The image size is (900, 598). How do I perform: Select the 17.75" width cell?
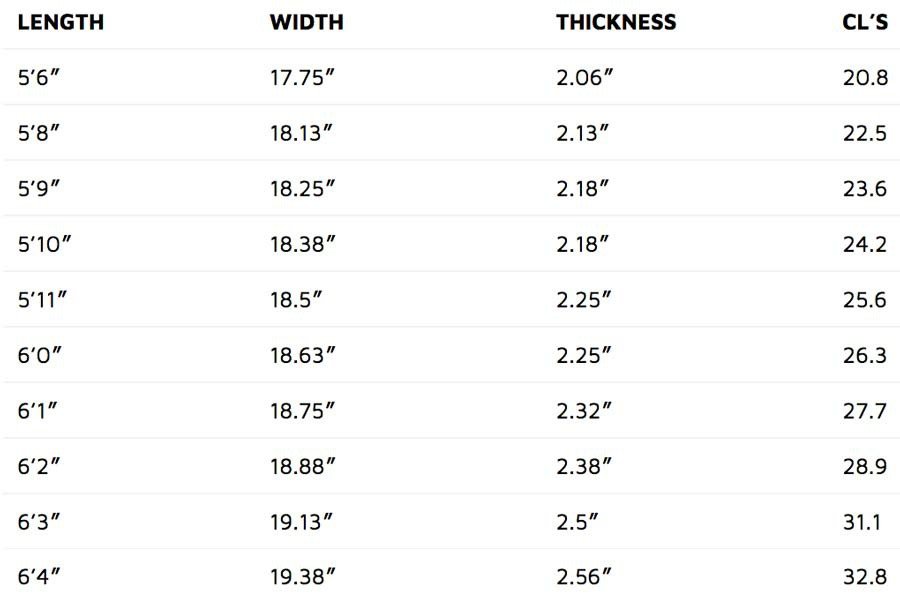pyautogui.click(x=302, y=77)
